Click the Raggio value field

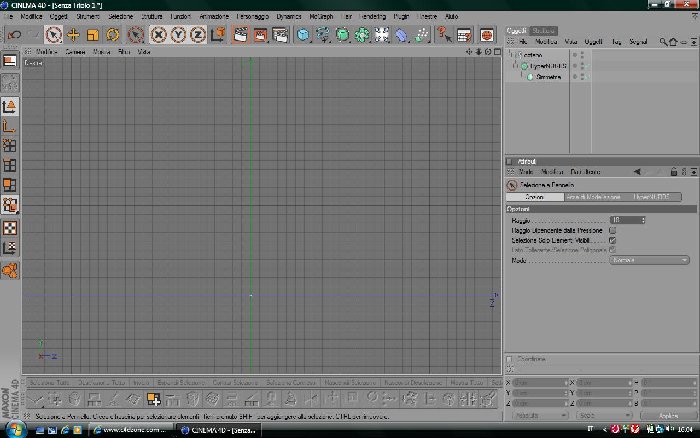pos(625,220)
